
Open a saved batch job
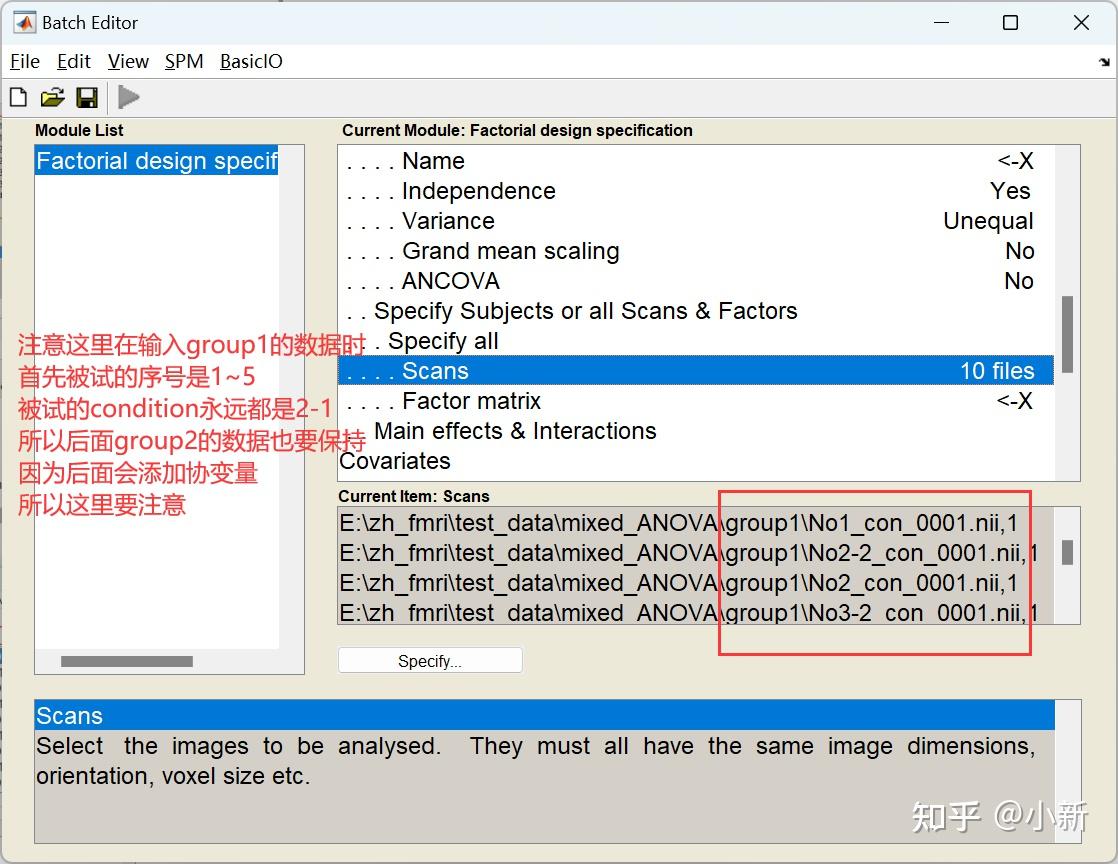click(52, 96)
